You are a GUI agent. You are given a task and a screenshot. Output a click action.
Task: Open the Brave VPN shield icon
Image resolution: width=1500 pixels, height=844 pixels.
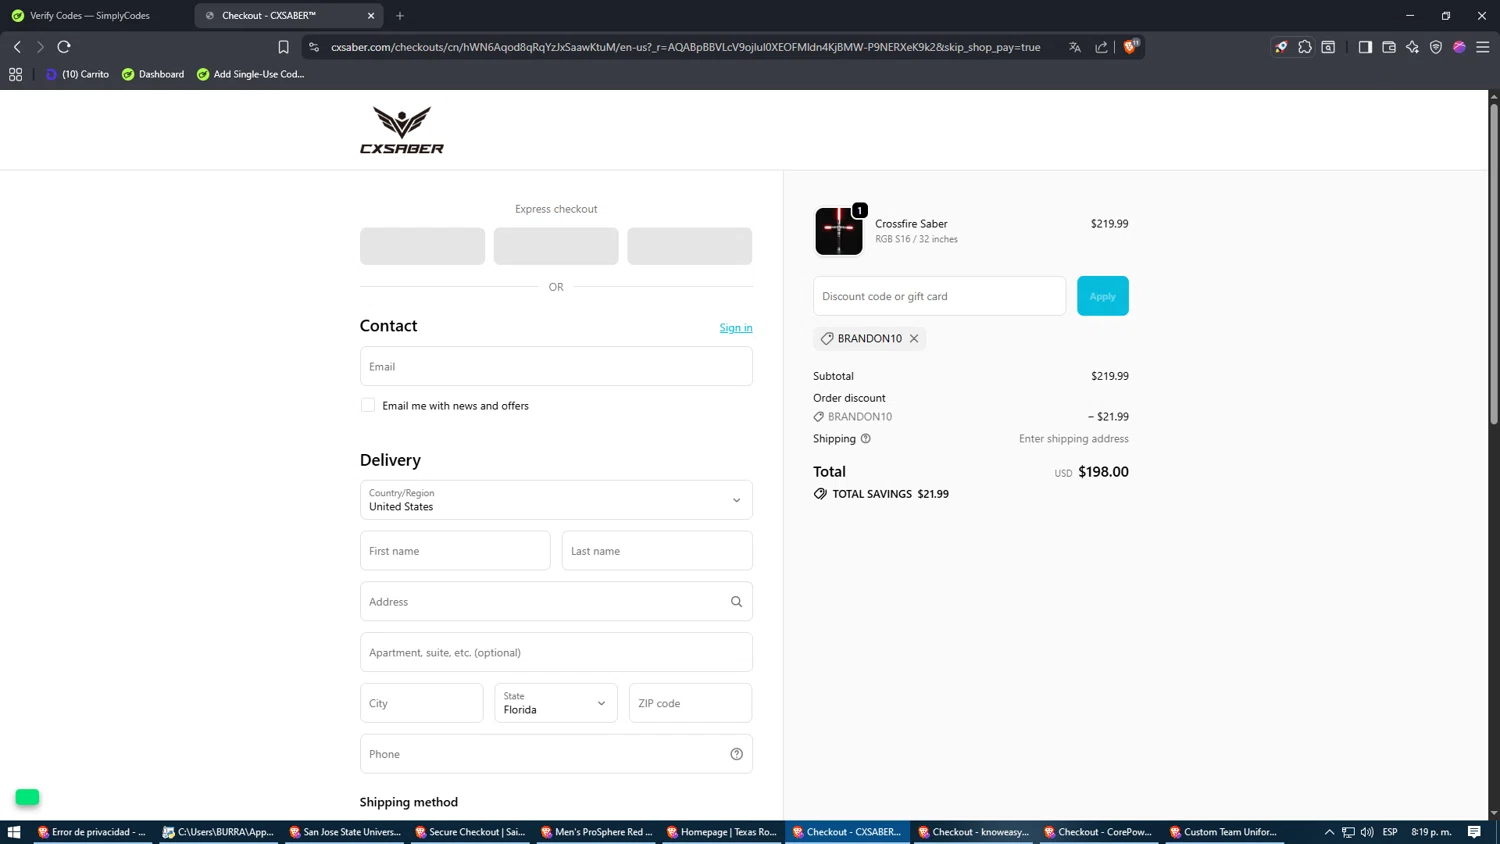(x=1436, y=47)
